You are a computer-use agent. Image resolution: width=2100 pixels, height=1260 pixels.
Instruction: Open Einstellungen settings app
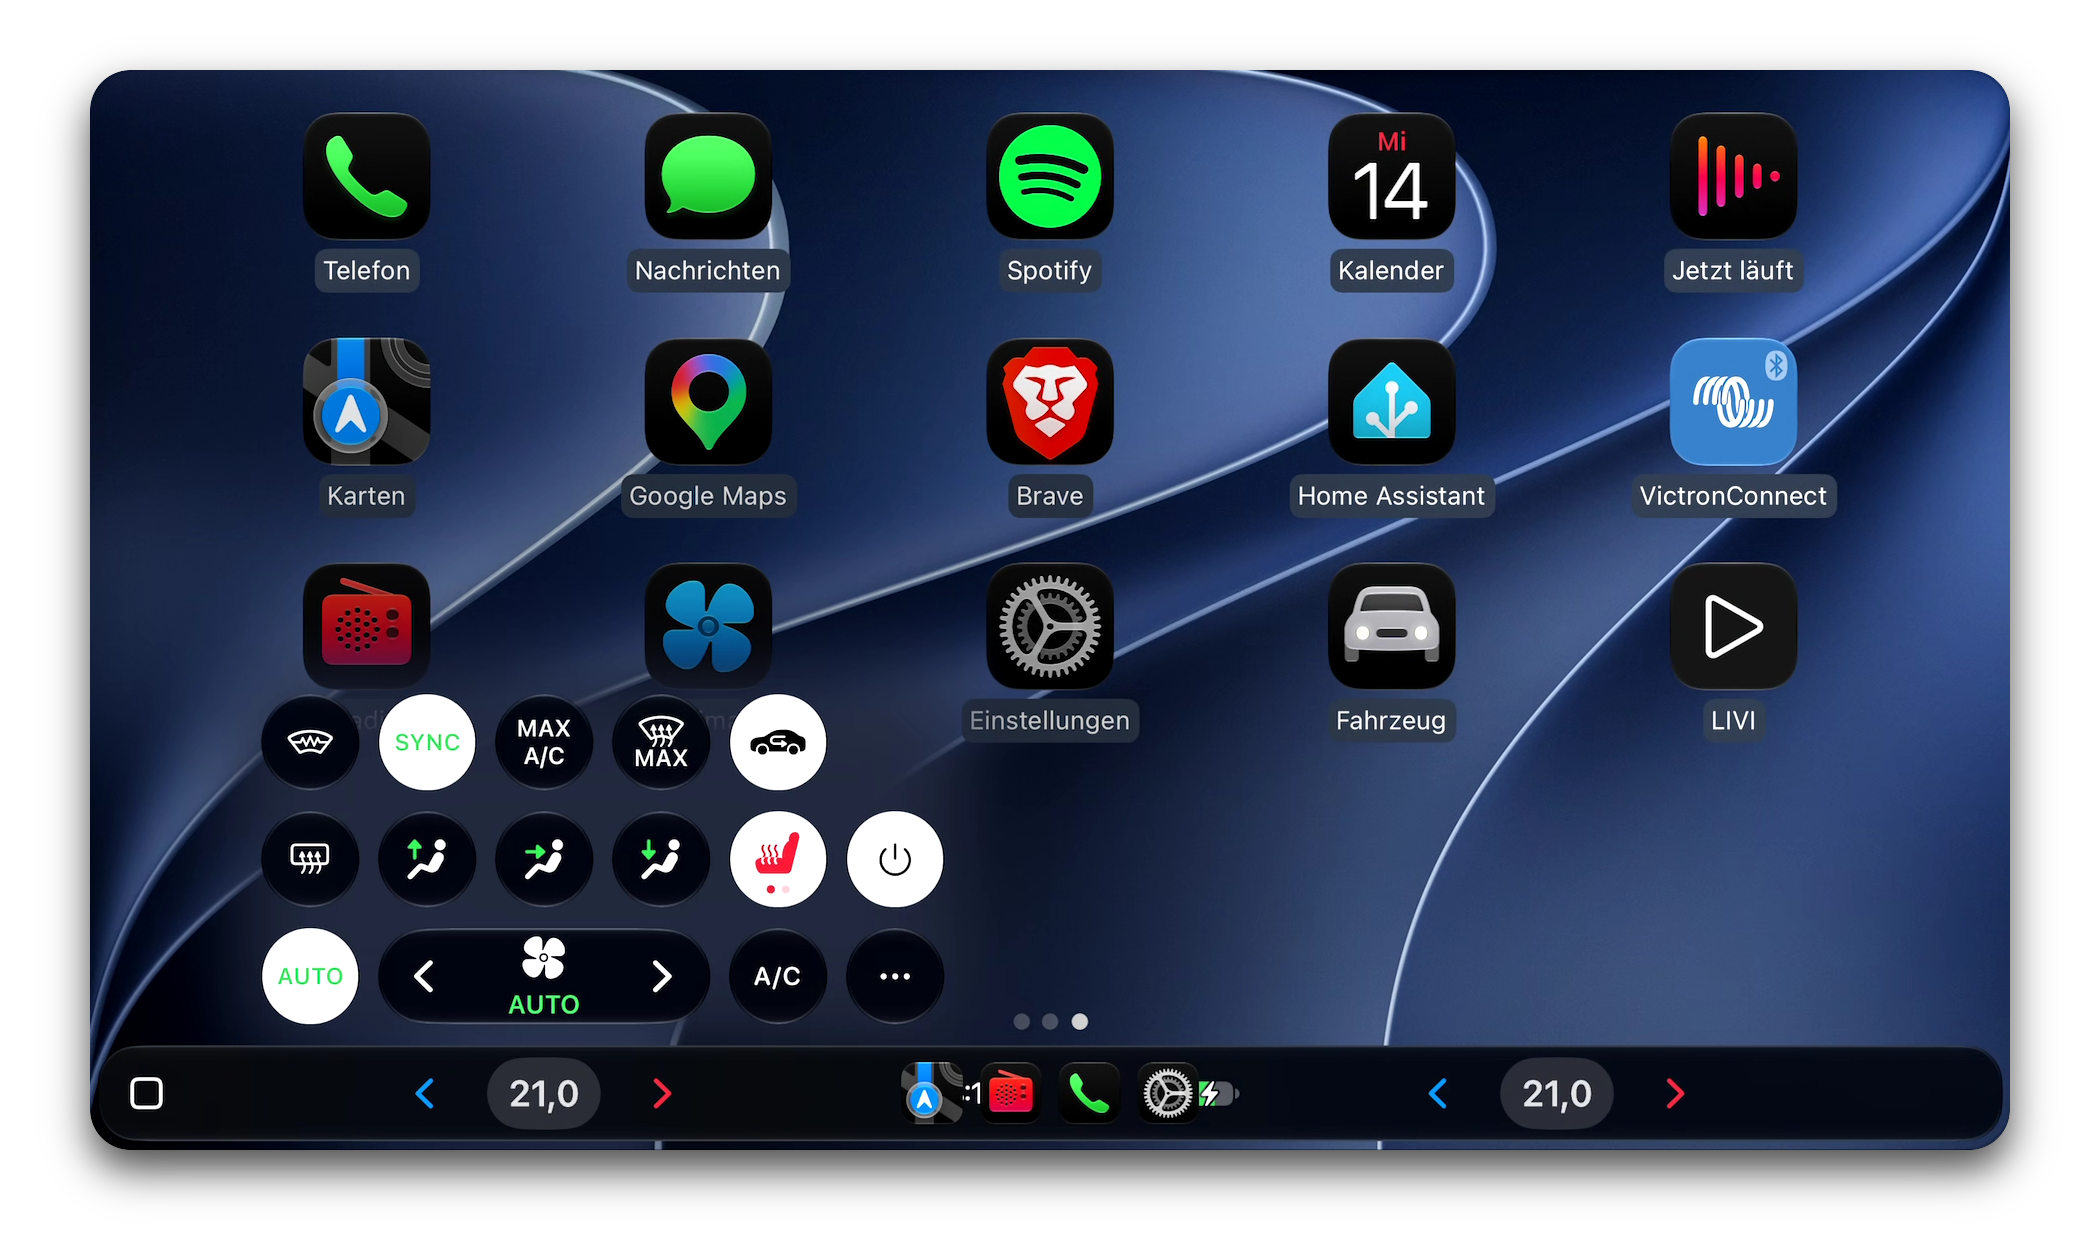click(x=1050, y=627)
